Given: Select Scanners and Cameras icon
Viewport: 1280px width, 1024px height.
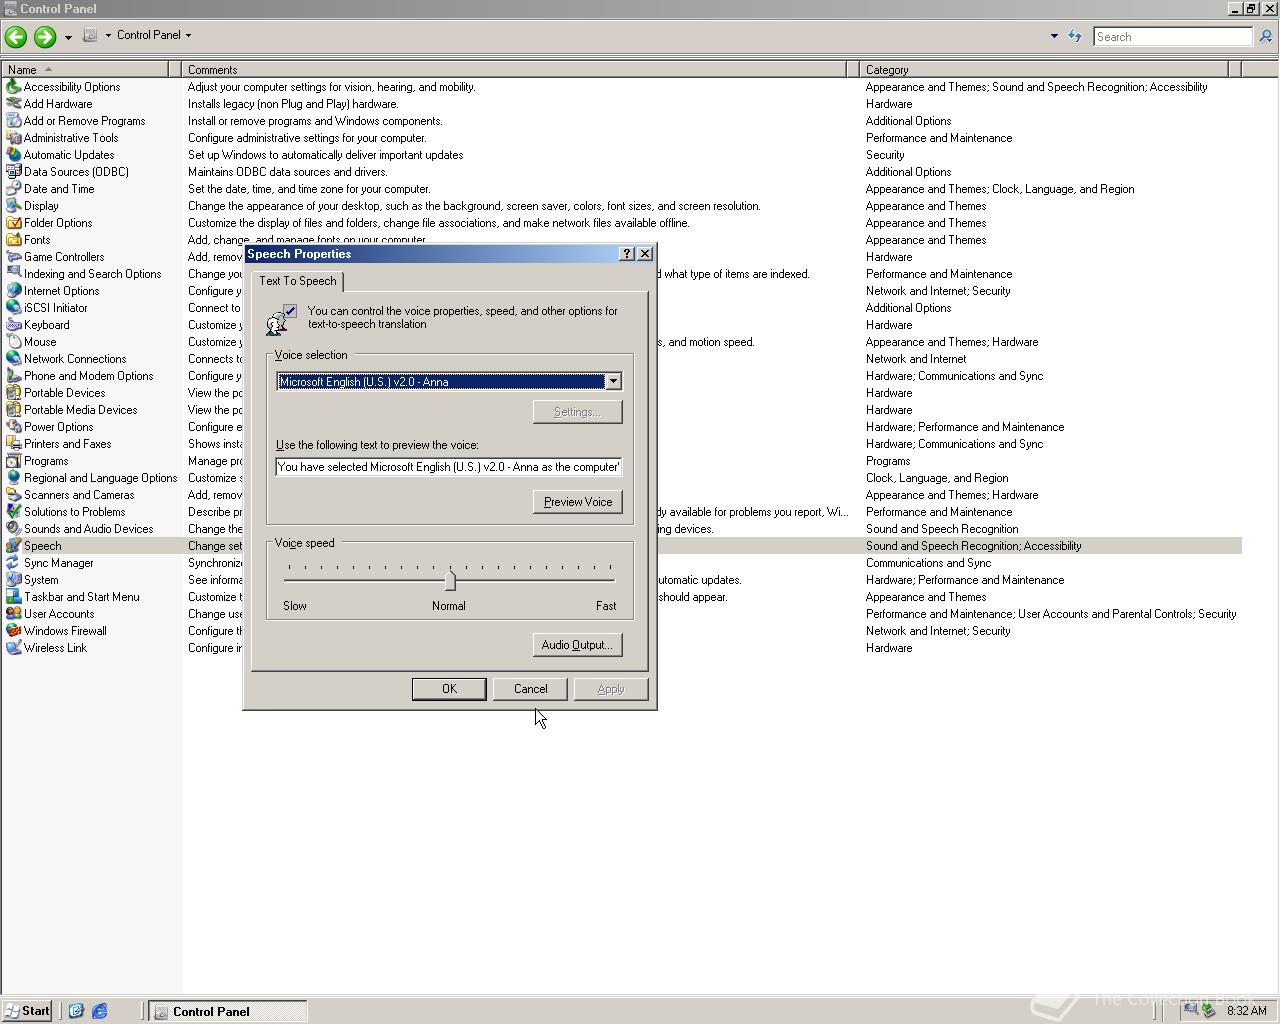Looking at the screenshot, I should pyautogui.click(x=13, y=495).
